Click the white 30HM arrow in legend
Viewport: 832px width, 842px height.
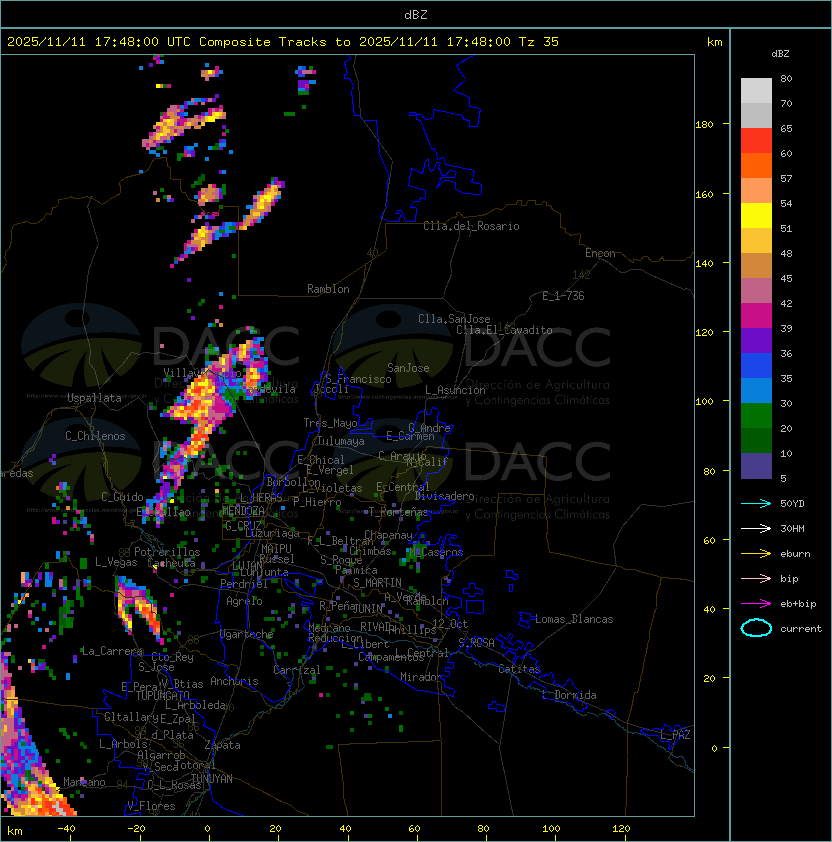pyautogui.click(x=756, y=528)
